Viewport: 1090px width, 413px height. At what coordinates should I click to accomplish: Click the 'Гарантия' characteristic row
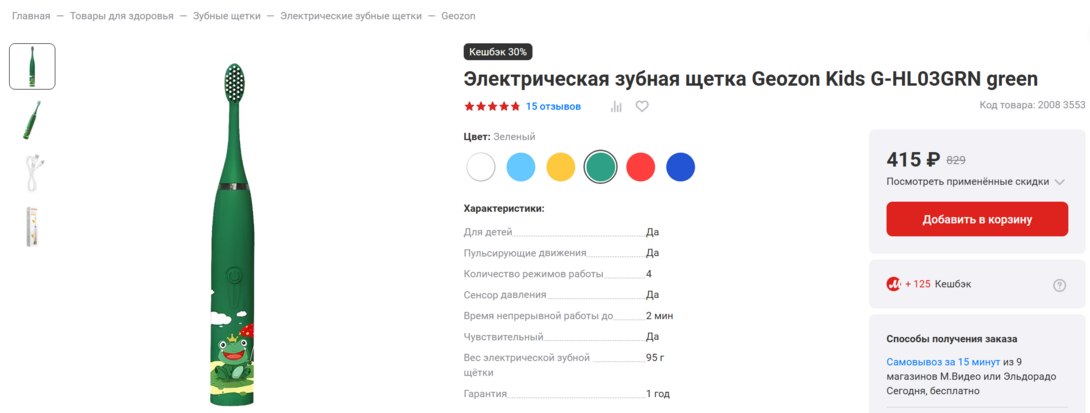coord(567,394)
